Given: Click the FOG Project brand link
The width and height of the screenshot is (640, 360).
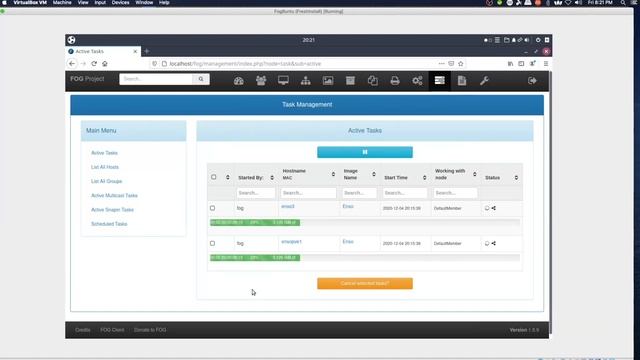Looking at the screenshot, I should coord(87,79).
